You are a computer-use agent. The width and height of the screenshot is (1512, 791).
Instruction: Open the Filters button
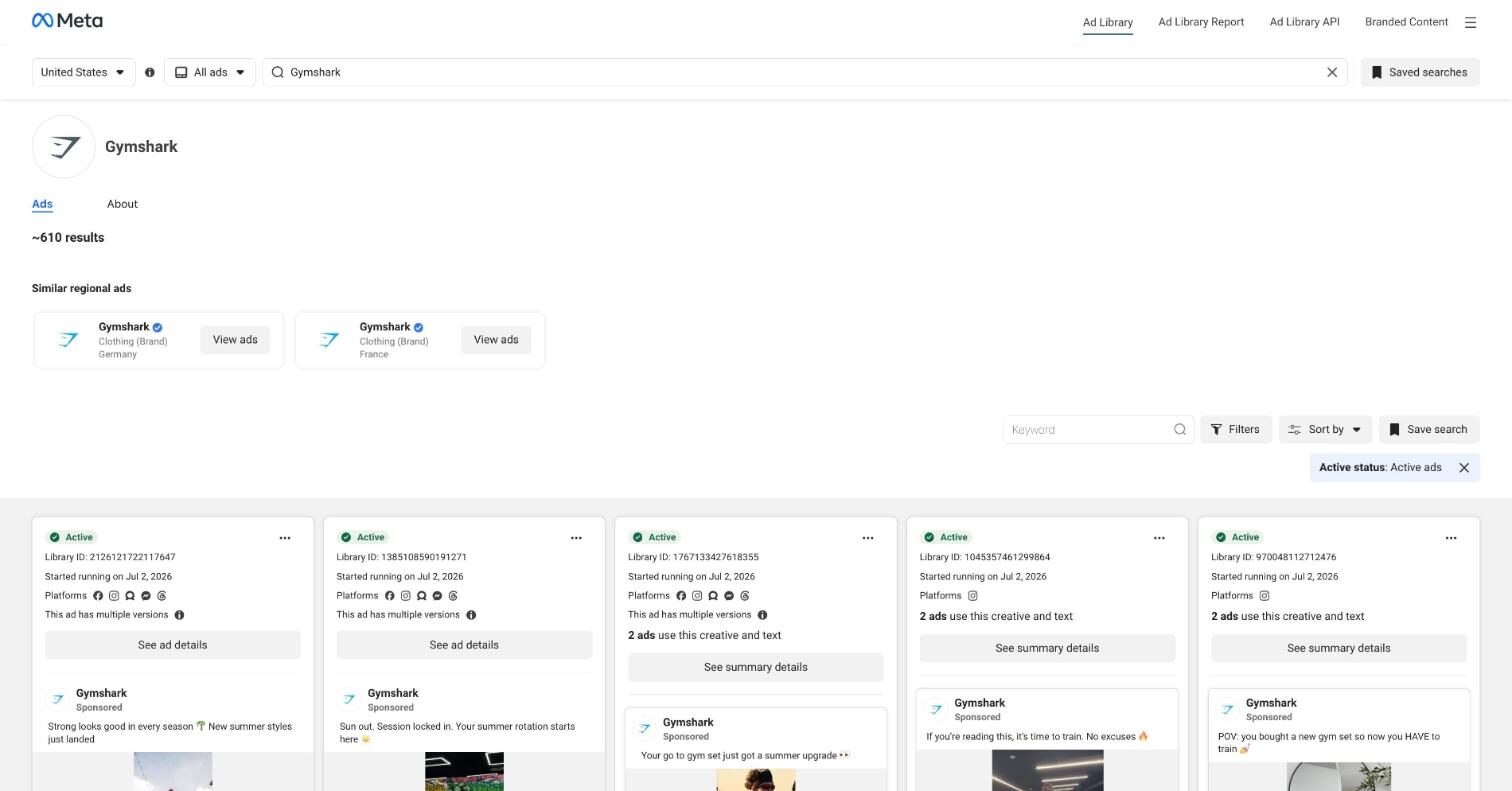tap(1236, 430)
